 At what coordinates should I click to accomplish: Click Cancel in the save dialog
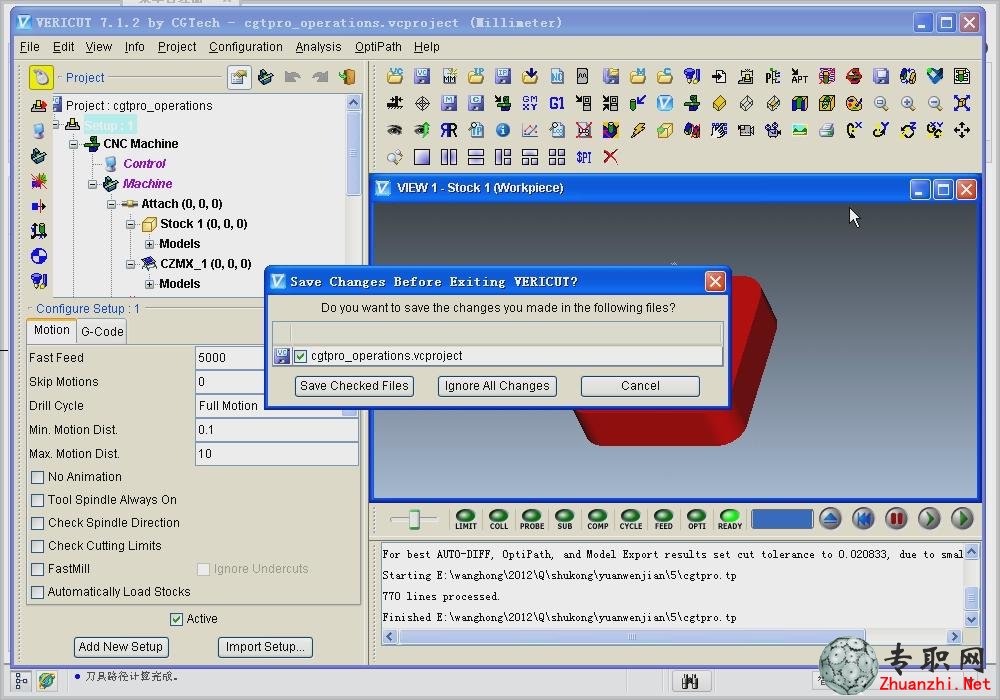[x=640, y=386]
